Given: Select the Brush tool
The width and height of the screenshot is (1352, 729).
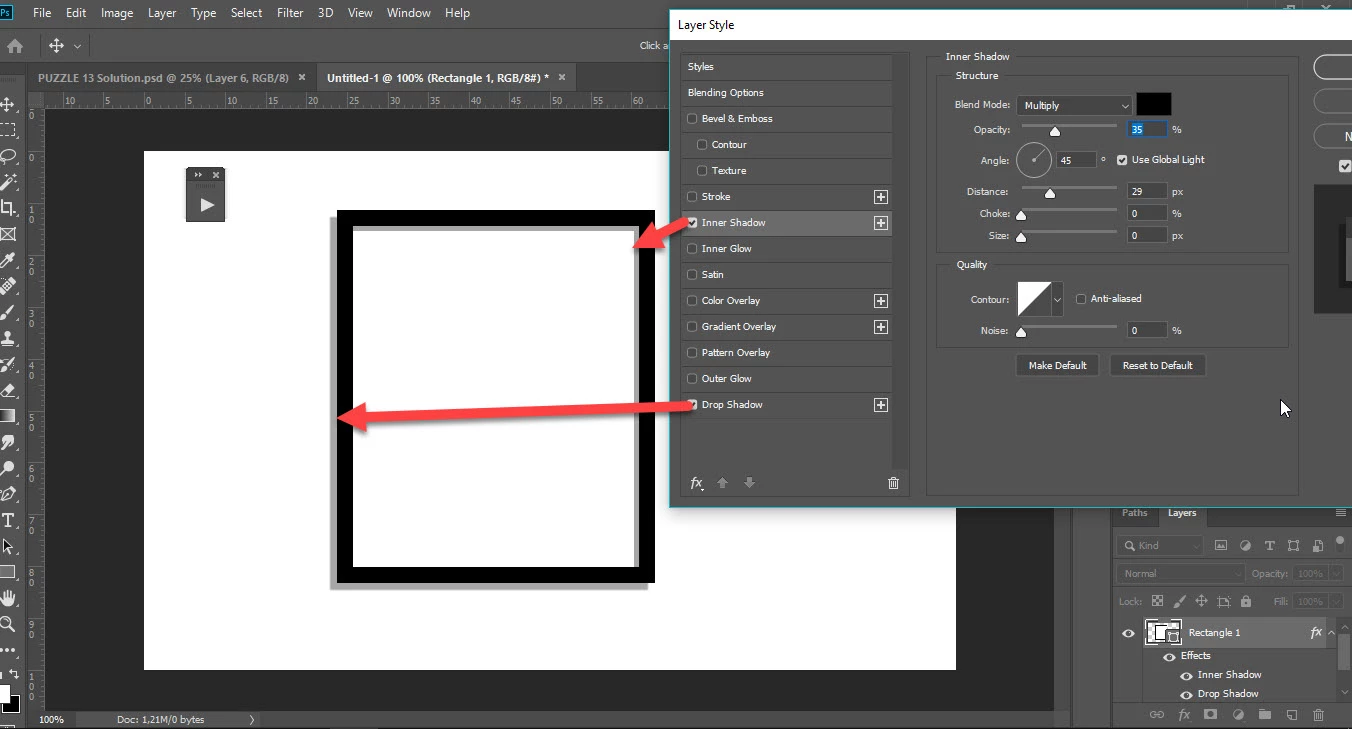Looking at the screenshot, I should pos(7,312).
